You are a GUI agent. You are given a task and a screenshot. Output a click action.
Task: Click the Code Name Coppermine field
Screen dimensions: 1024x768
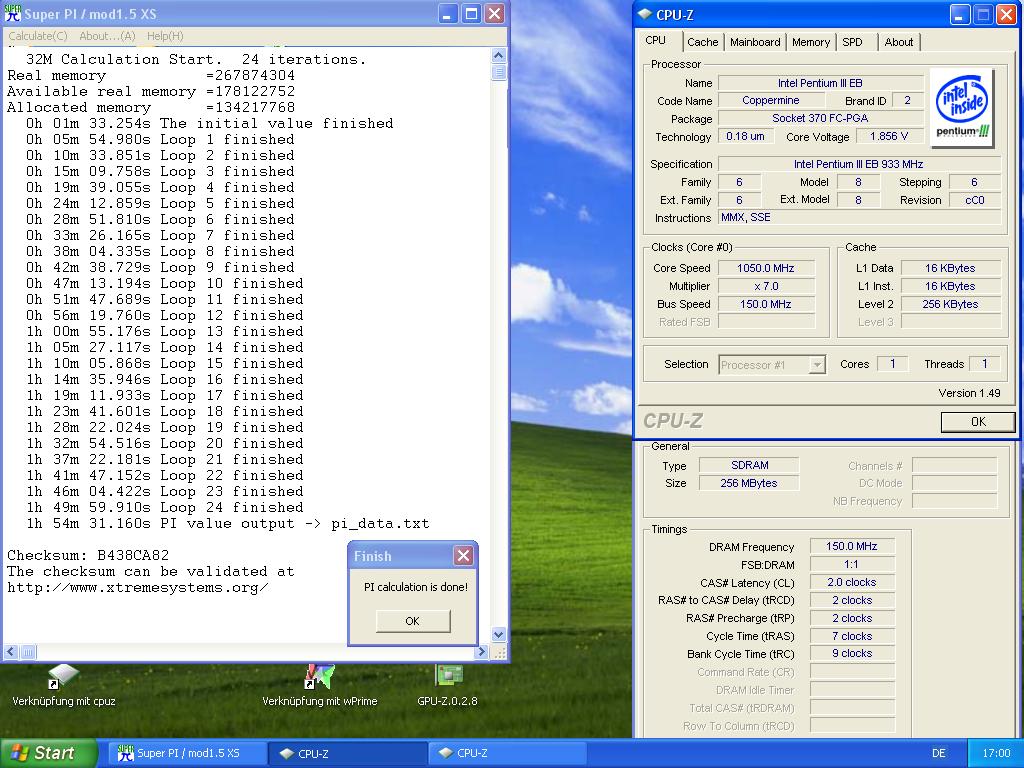[771, 101]
